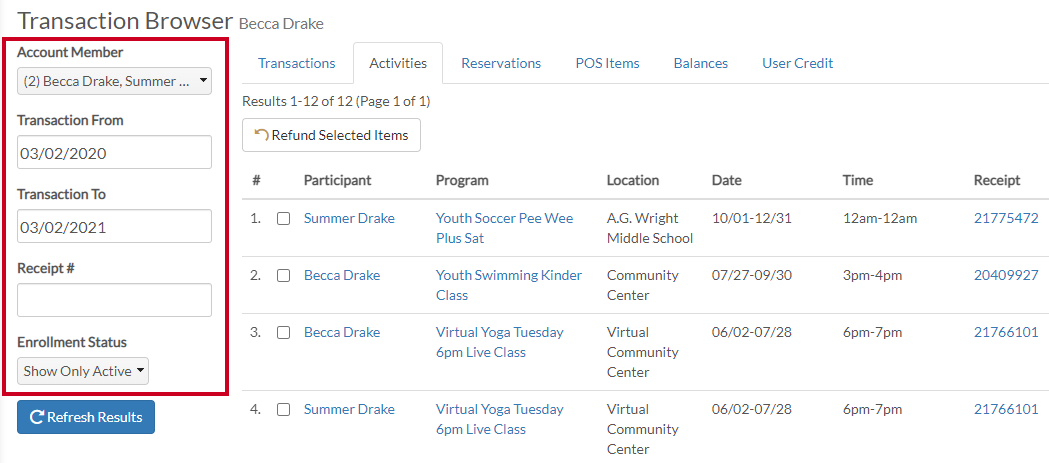Screen dimensions: 1049x463
Task: Switch to the Transactions tab
Action: 296,64
